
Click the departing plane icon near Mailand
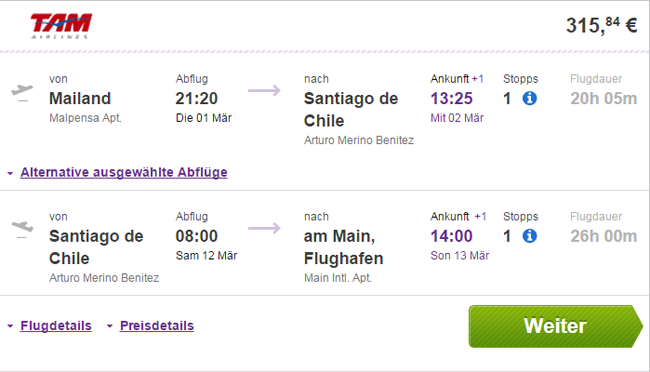(x=22, y=92)
